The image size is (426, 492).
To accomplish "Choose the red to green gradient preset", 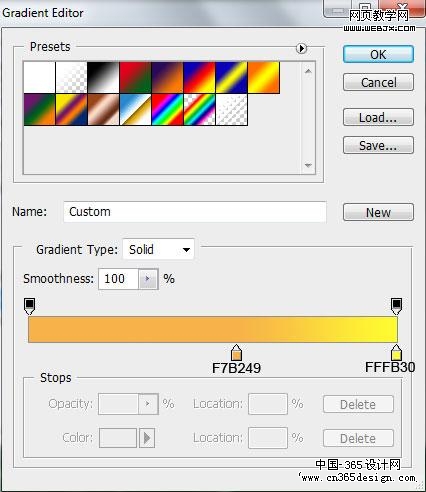I will coord(135,77).
